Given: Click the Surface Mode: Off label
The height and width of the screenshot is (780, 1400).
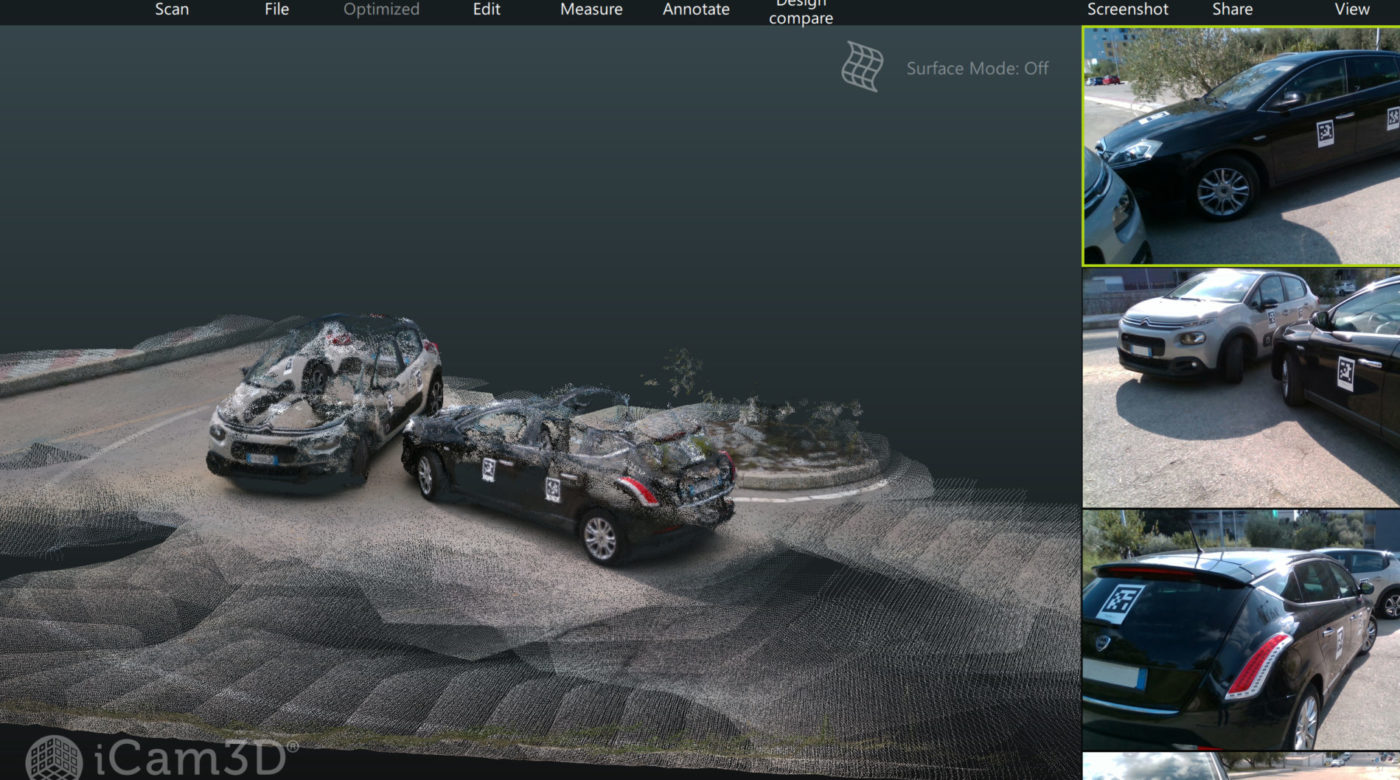Looking at the screenshot, I should click(x=977, y=68).
